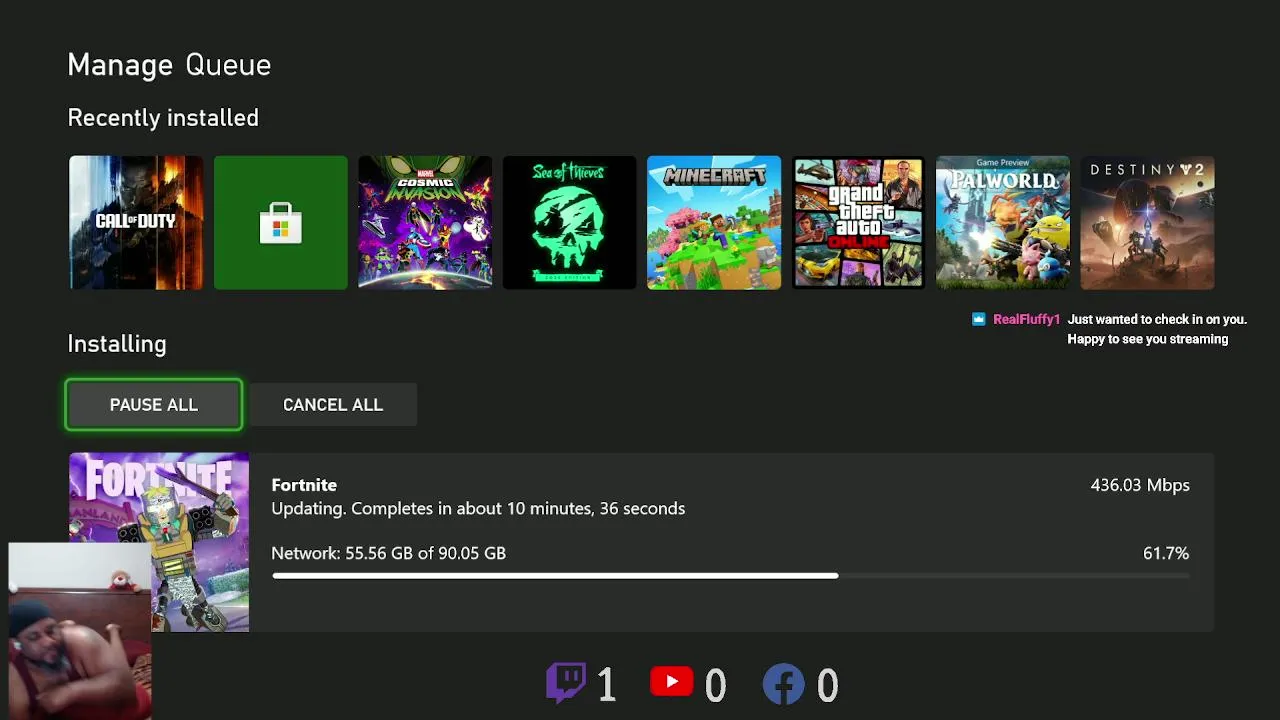Click 'Network: 55.56 GB of 90.05 GB' text
Screen dimensions: 1280x720
coord(389,553)
